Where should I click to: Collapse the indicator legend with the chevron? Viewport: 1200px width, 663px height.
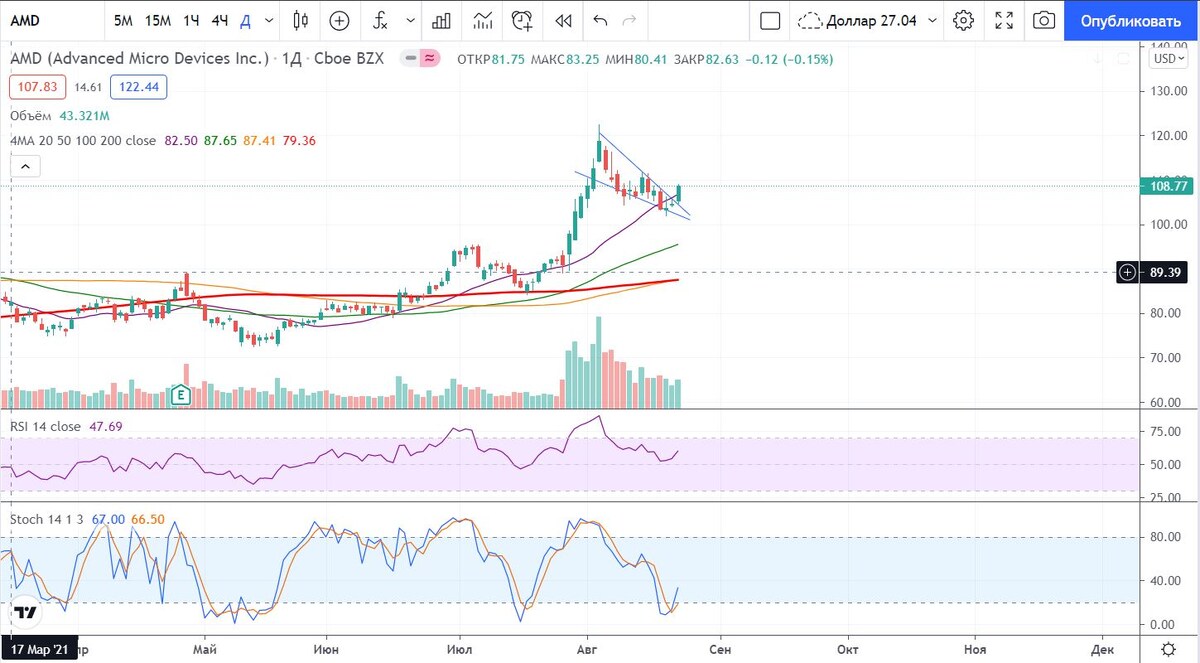click(x=26, y=167)
